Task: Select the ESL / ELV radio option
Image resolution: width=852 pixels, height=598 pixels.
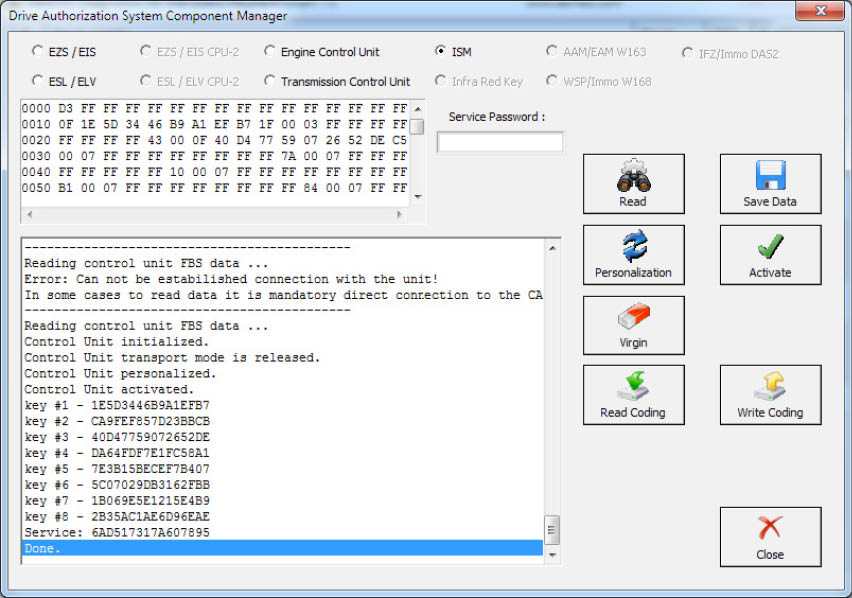Action: click(x=38, y=81)
